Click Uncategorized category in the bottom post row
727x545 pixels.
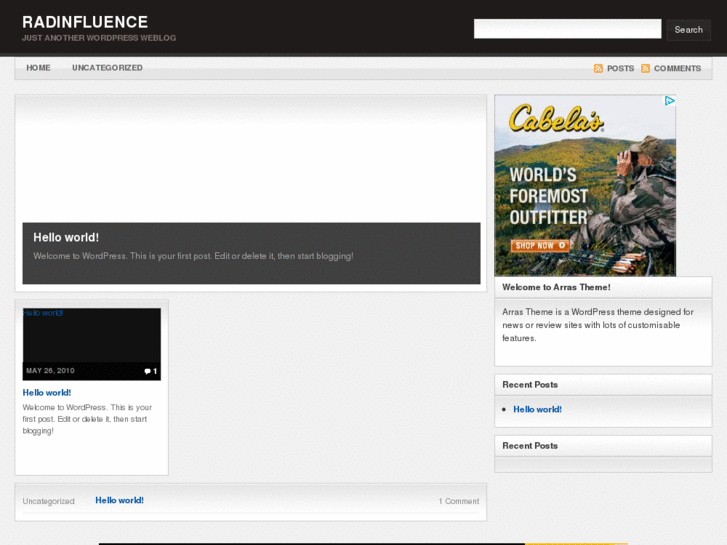(x=48, y=501)
